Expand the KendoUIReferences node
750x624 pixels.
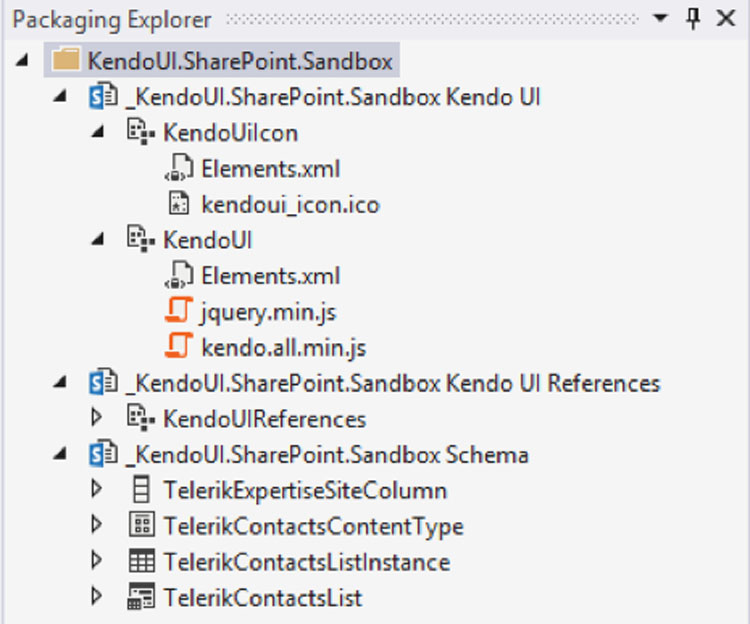pos(96,419)
